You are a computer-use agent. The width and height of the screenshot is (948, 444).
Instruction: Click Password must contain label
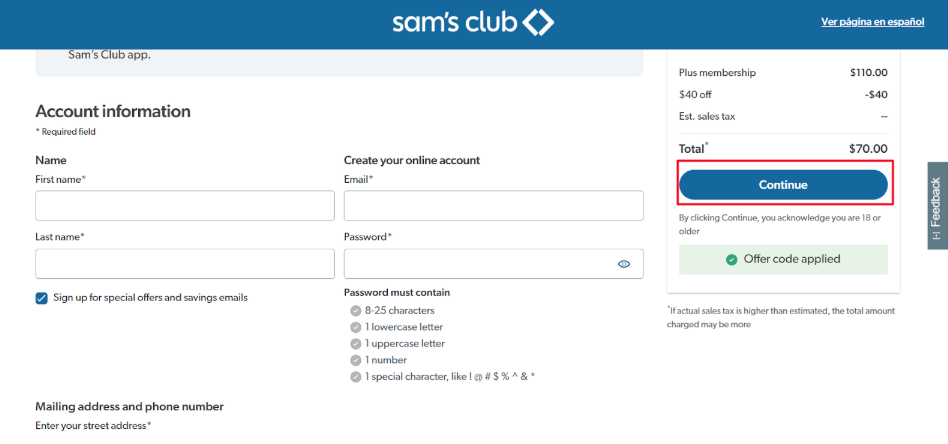(397, 293)
